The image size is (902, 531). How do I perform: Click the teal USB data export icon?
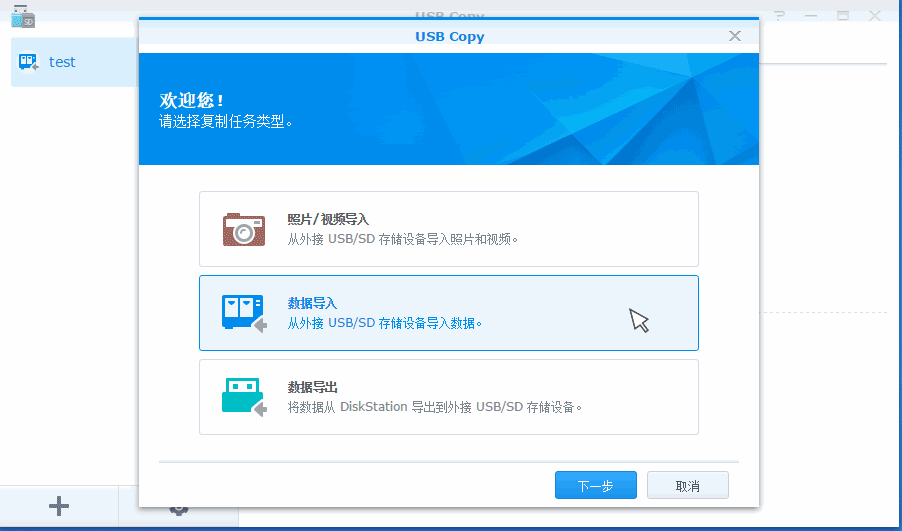coord(244,397)
